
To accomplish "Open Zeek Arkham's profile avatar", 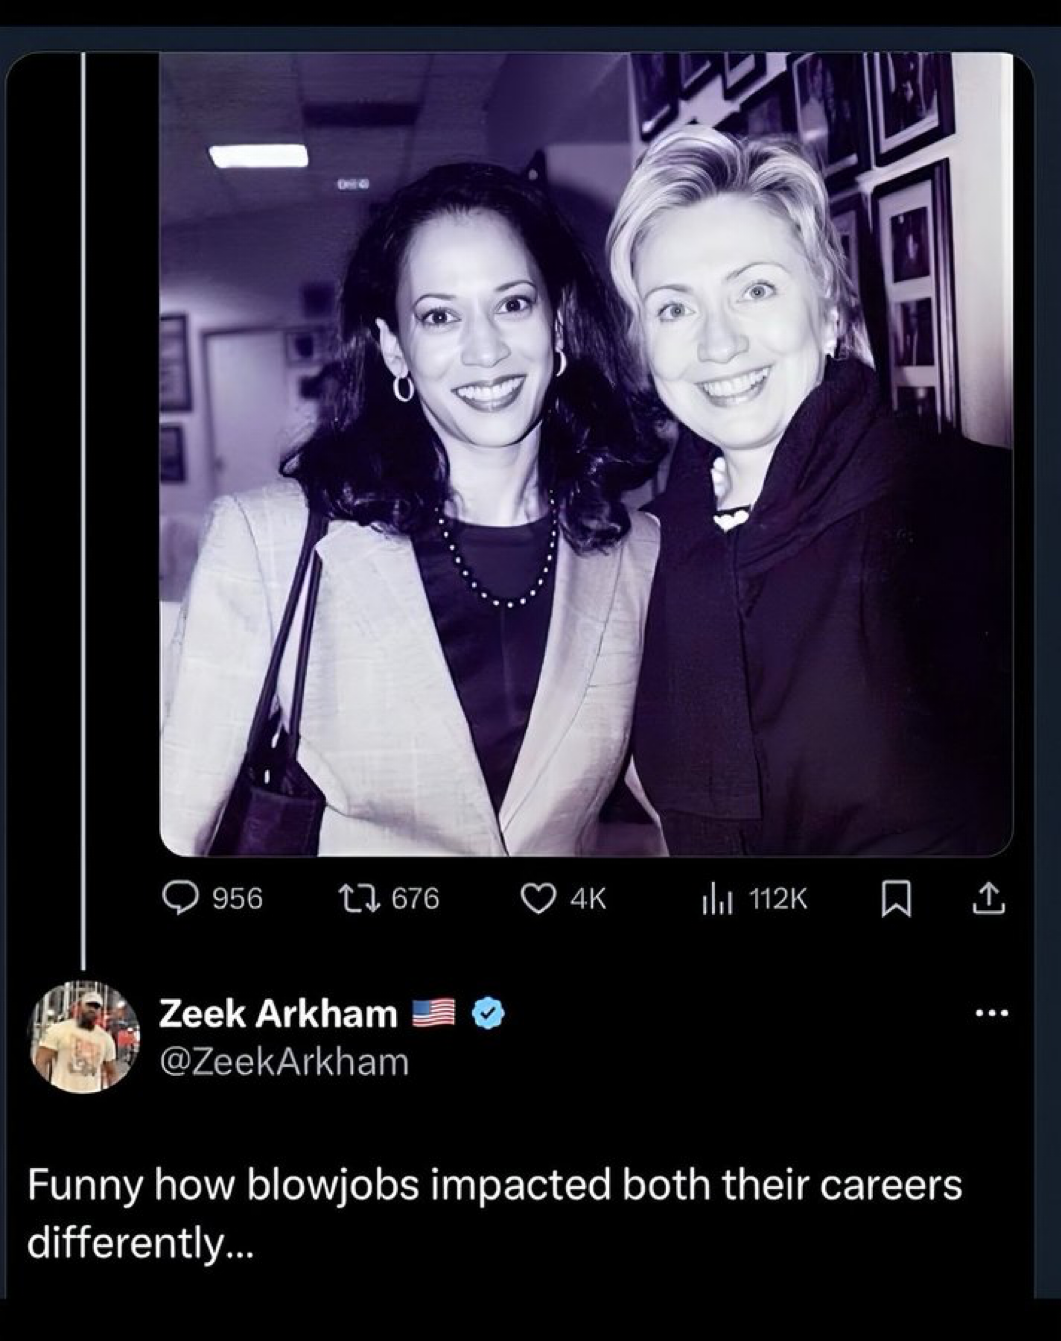I will click(x=85, y=1036).
